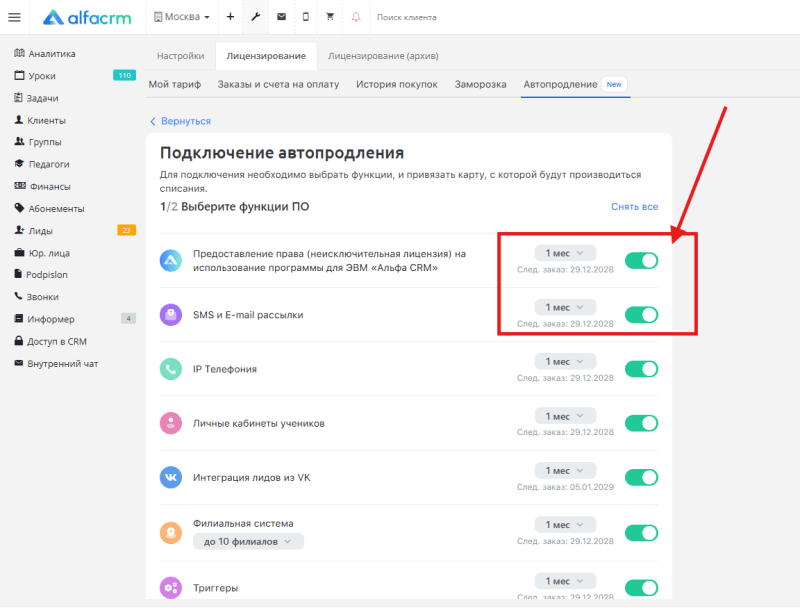Screen dimensions: 800x608
Task: Click the VK integration icon
Action: pyautogui.click(x=171, y=477)
